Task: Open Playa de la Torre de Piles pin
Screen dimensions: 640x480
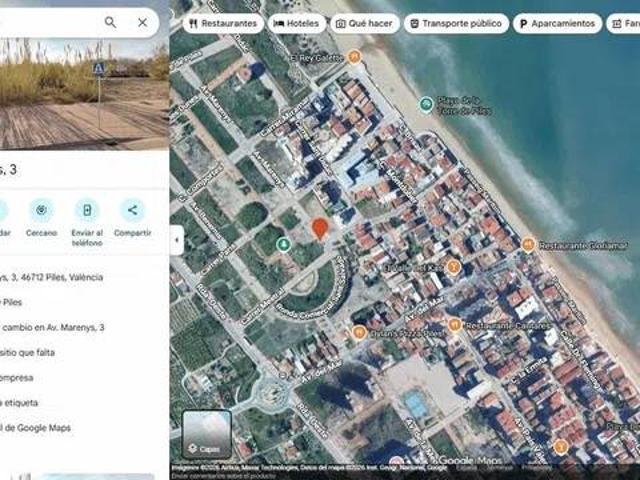Action: tap(426, 104)
